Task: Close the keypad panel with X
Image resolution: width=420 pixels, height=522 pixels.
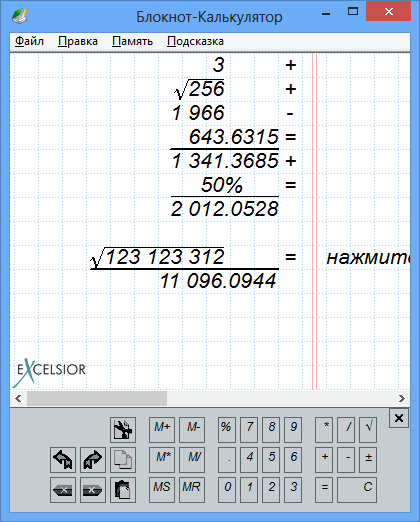Action: pyautogui.click(x=399, y=418)
